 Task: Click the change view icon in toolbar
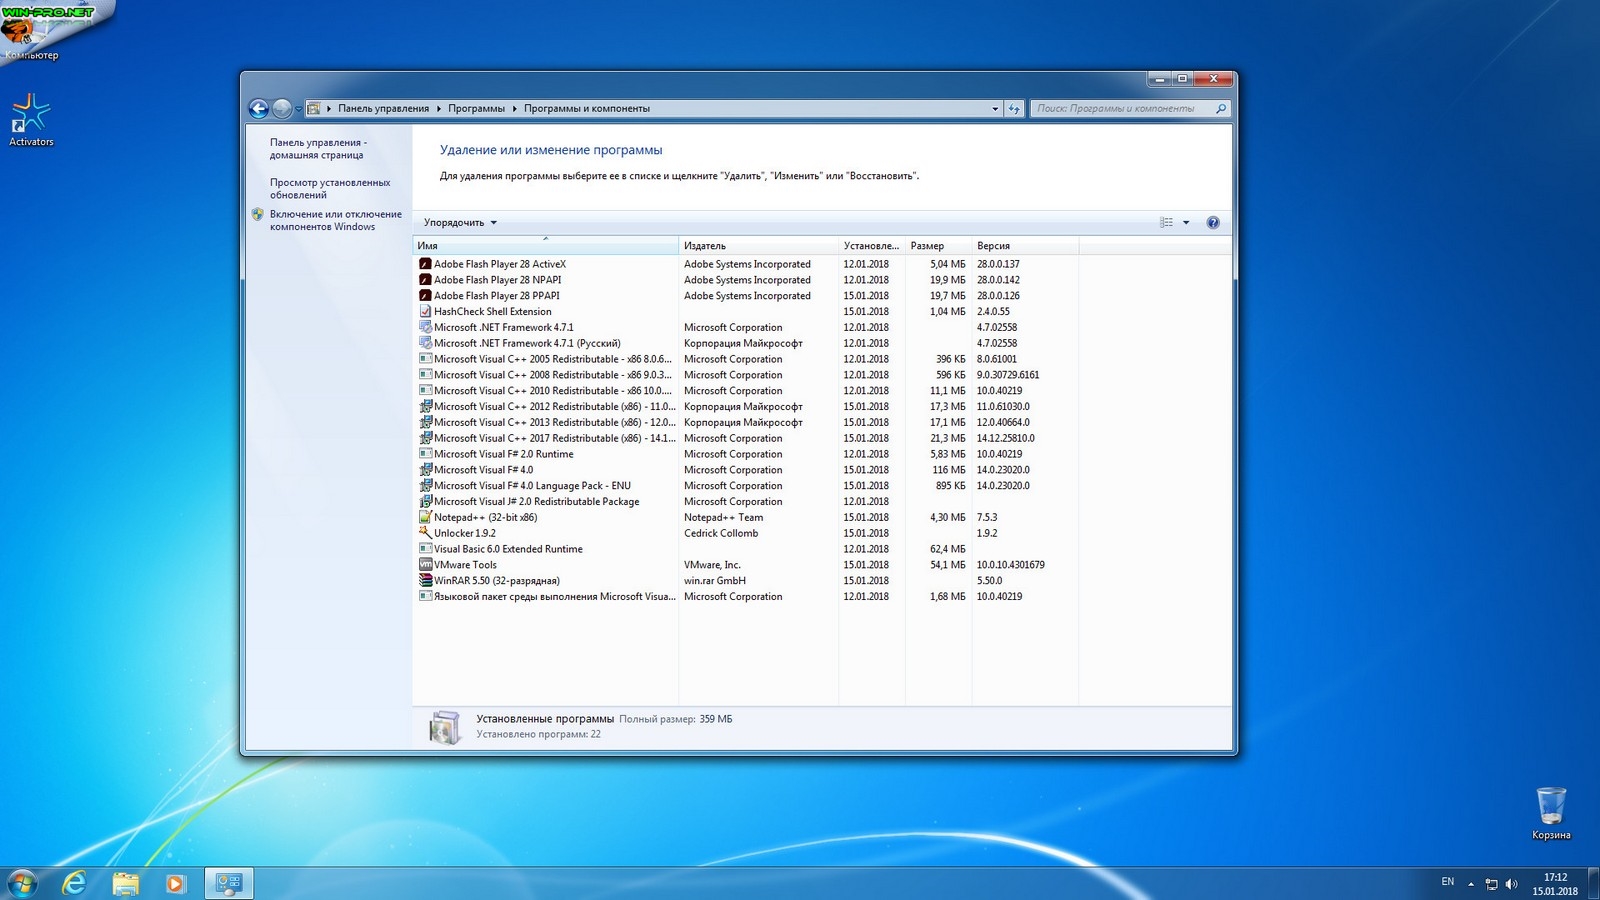[1166, 223]
